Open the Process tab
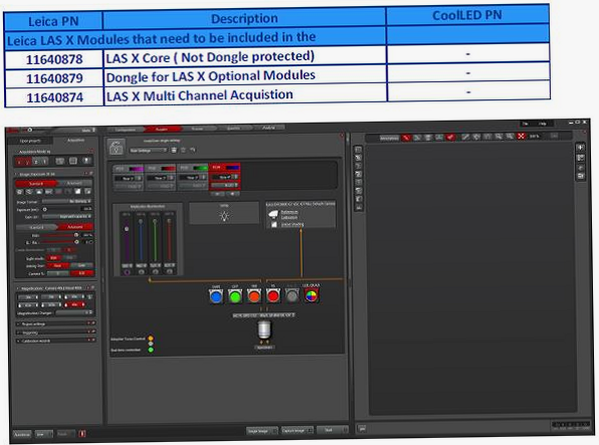This screenshot has height=445, width=599. coord(198,129)
